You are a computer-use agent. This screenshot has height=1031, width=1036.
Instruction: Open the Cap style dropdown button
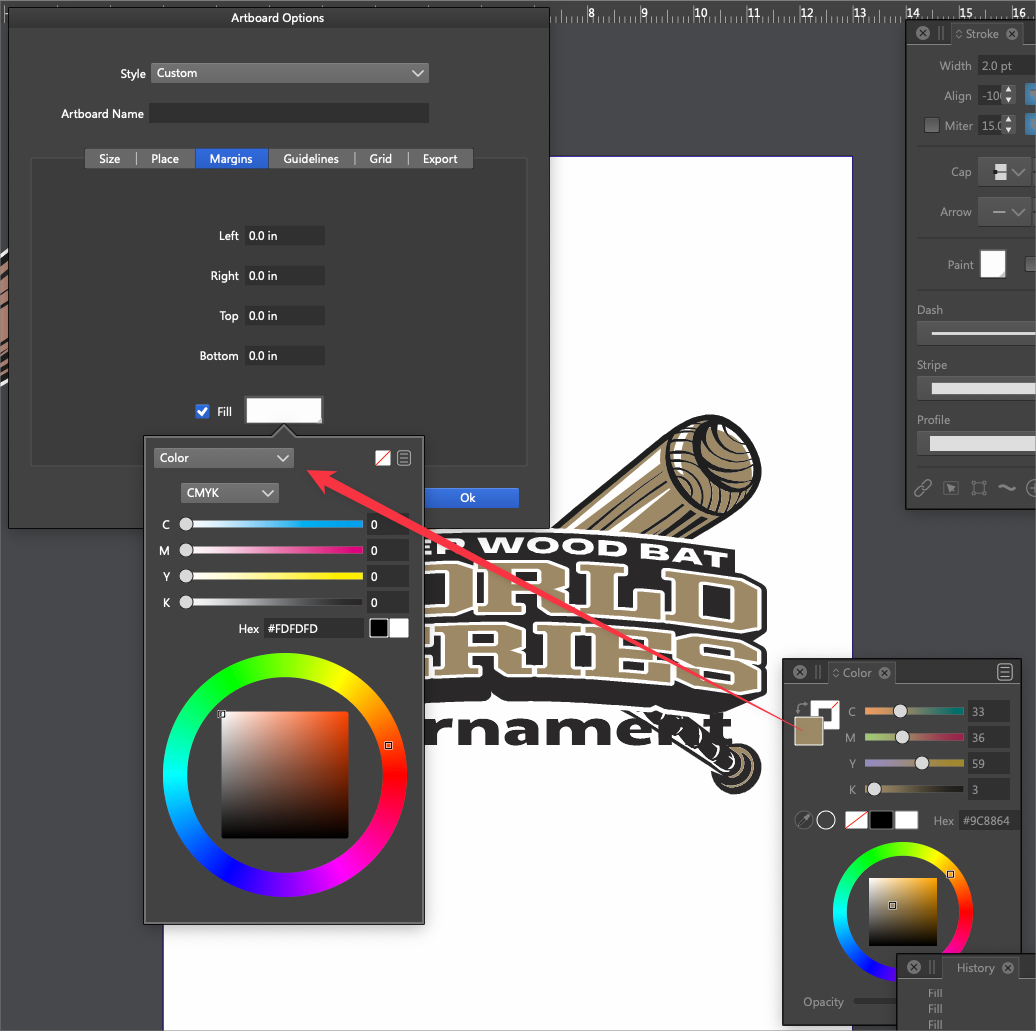click(x=1005, y=172)
